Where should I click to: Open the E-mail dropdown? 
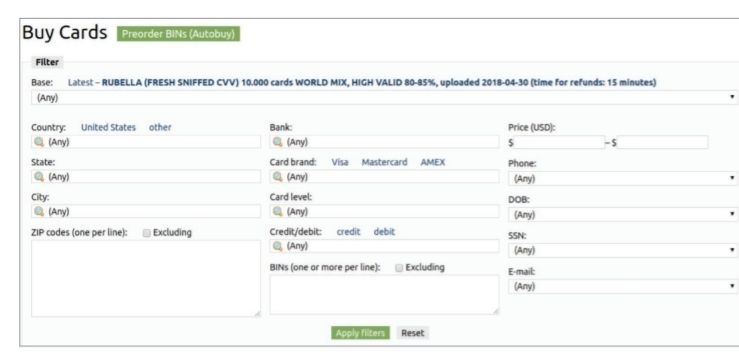coord(623,286)
